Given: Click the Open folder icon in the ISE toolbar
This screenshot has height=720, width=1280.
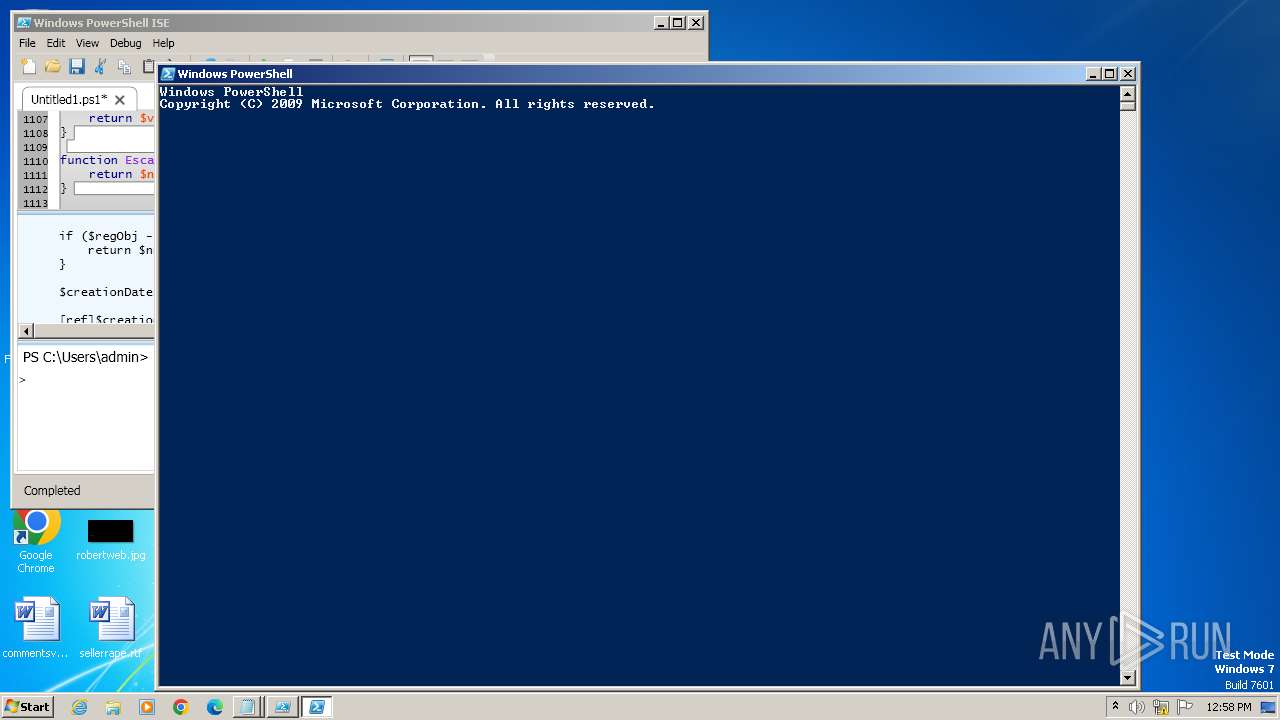Looking at the screenshot, I should (52, 66).
